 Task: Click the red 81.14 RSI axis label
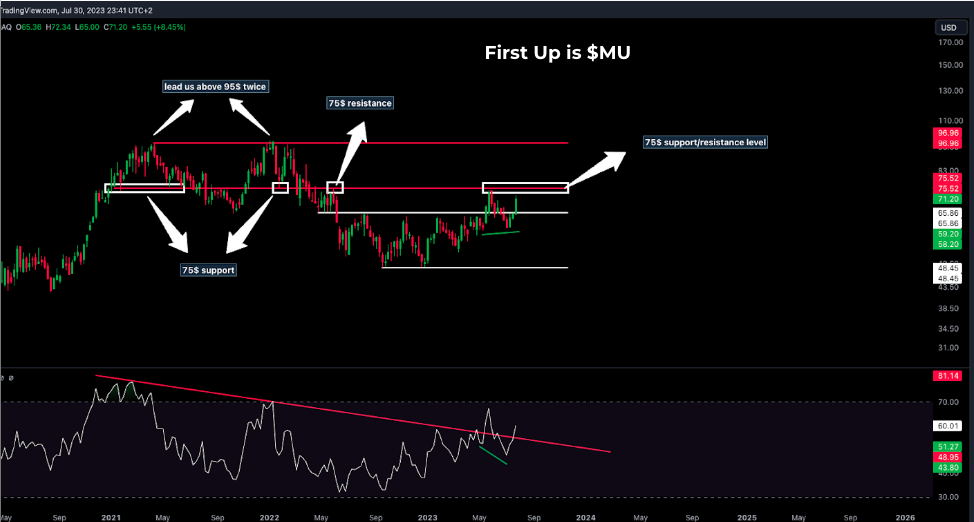[x=946, y=376]
